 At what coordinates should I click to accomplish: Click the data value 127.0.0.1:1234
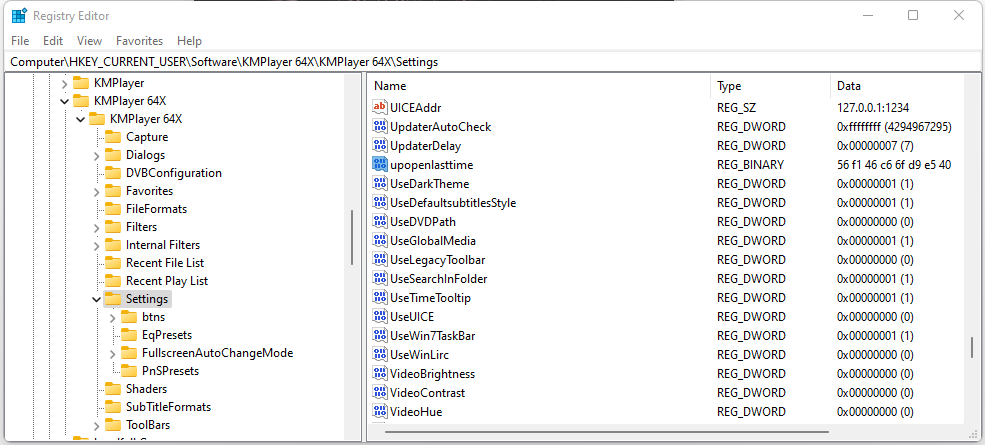tap(873, 107)
